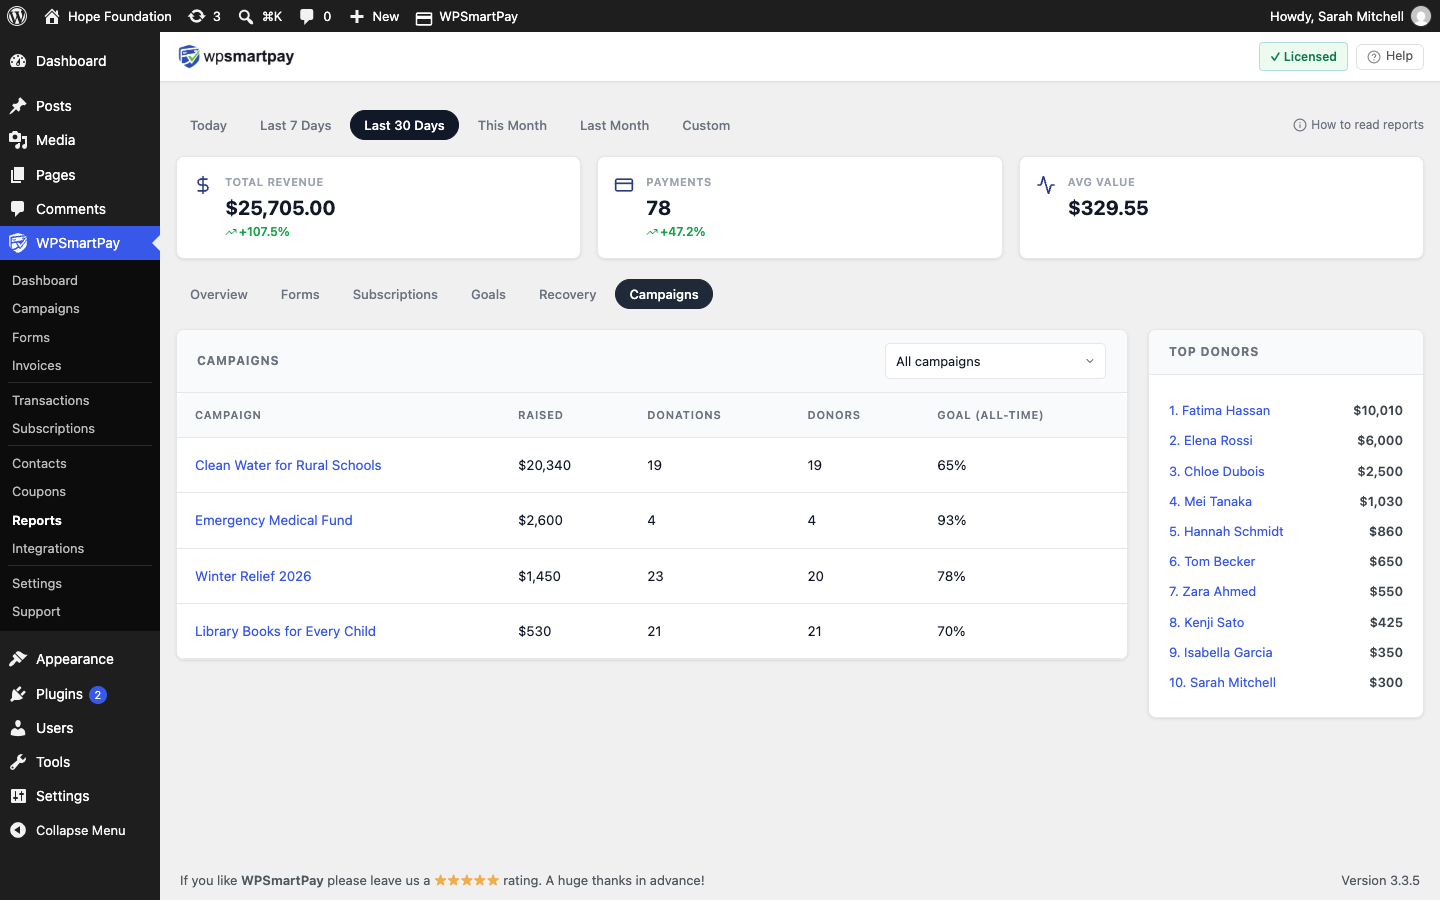Image resolution: width=1440 pixels, height=900 pixels.
Task: Open Emergency Medical Fund campaign
Action: pyautogui.click(x=274, y=520)
